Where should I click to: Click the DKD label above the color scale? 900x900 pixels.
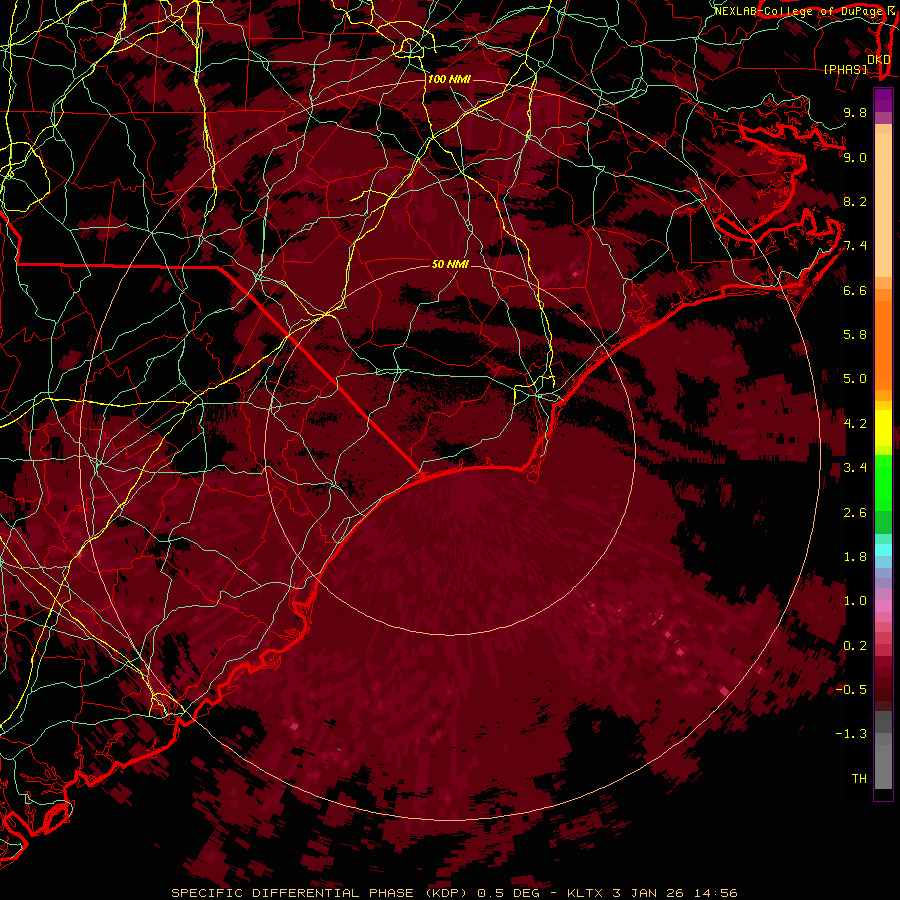point(879,59)
